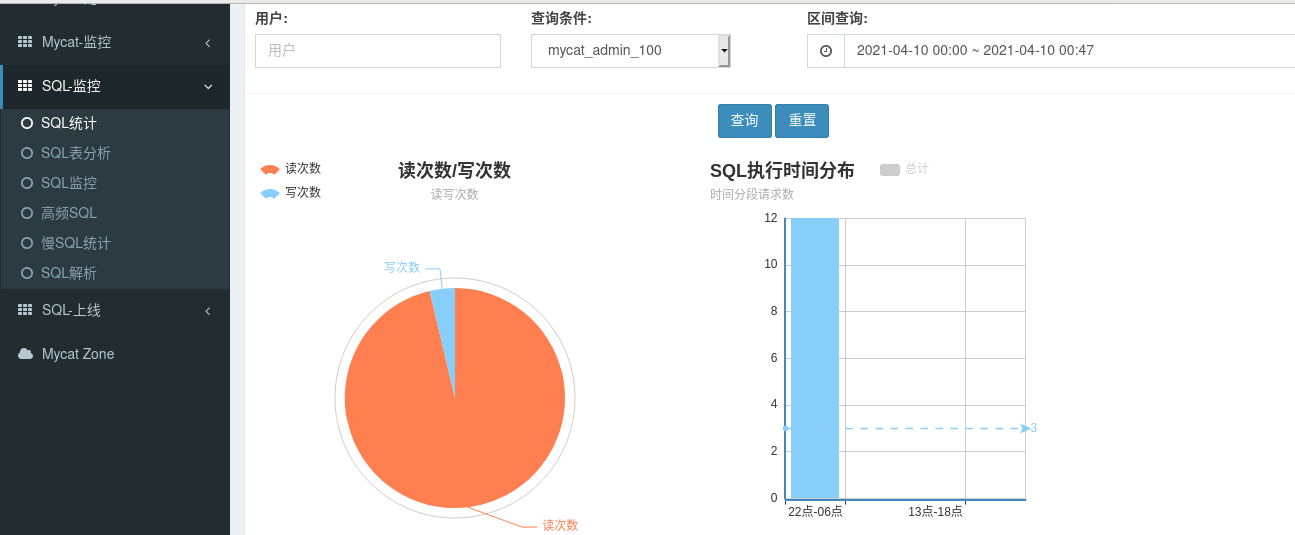Screen dimensions: 1295x535
Task: Click the 时间分段请求数 subtitle
Action: [x=752, y=194]
